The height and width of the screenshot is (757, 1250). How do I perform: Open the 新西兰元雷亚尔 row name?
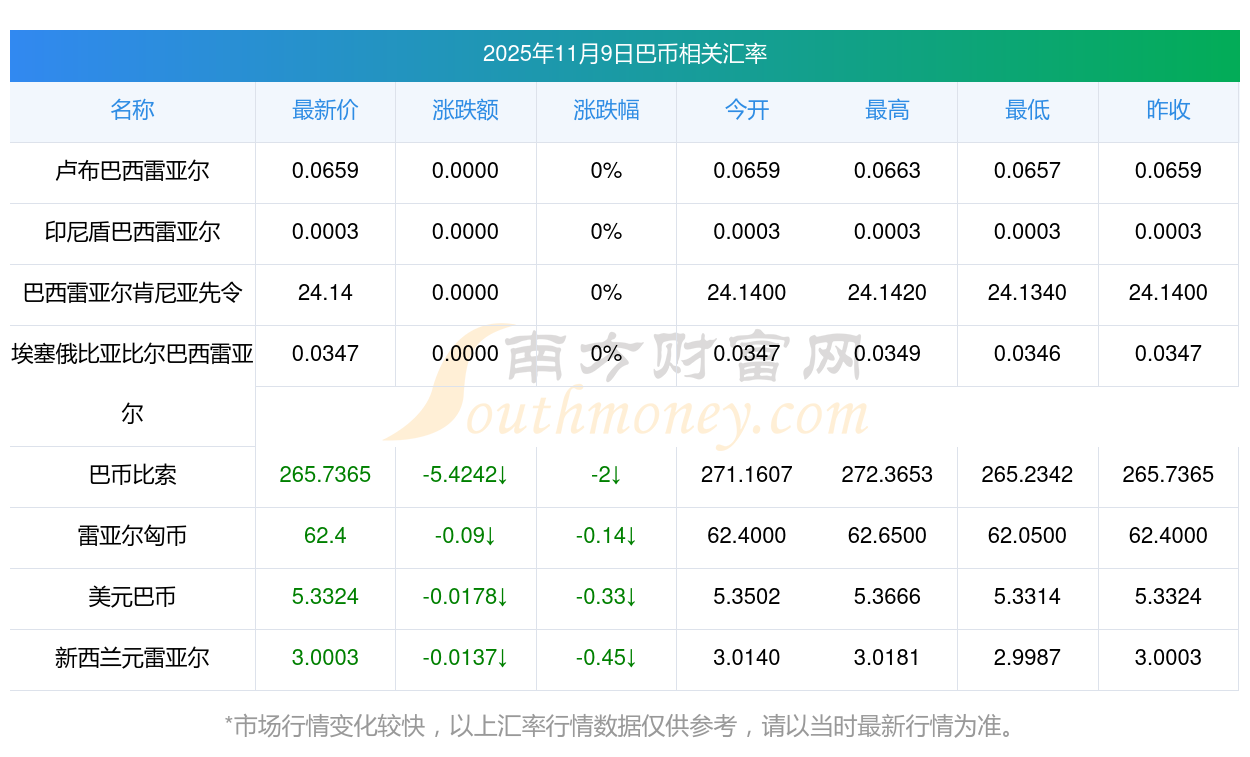tap(132, 658)
